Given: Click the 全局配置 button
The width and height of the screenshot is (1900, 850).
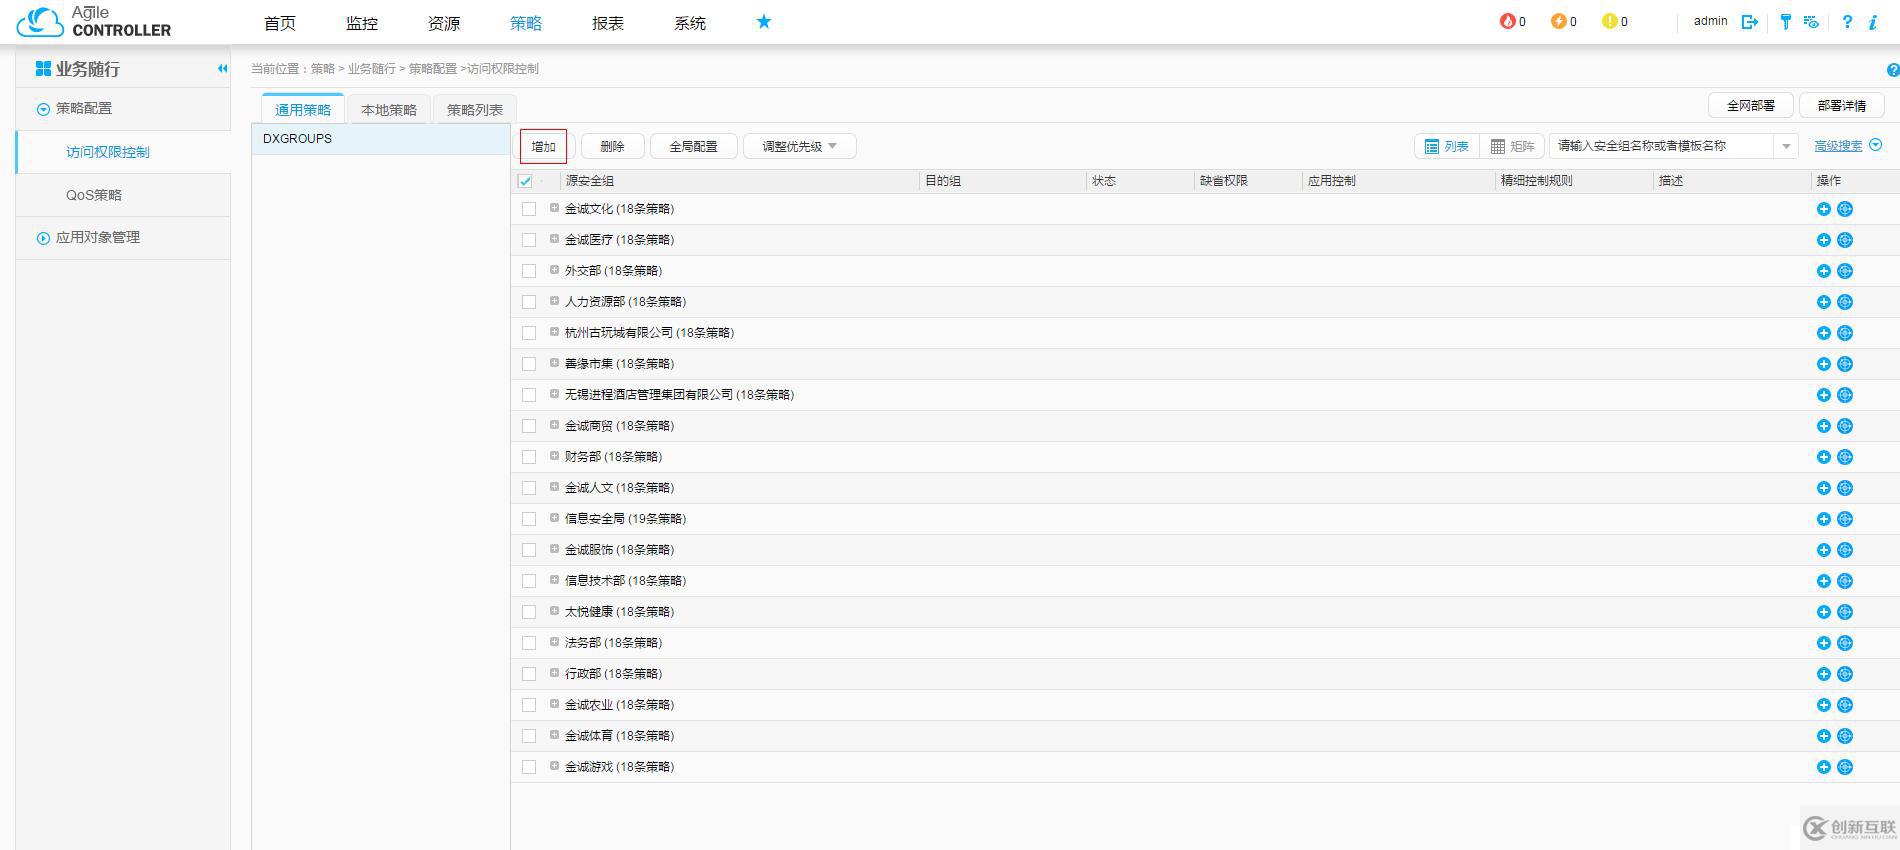Looking at the screenshot, I should pyautogui.click(x=693, y=146).
